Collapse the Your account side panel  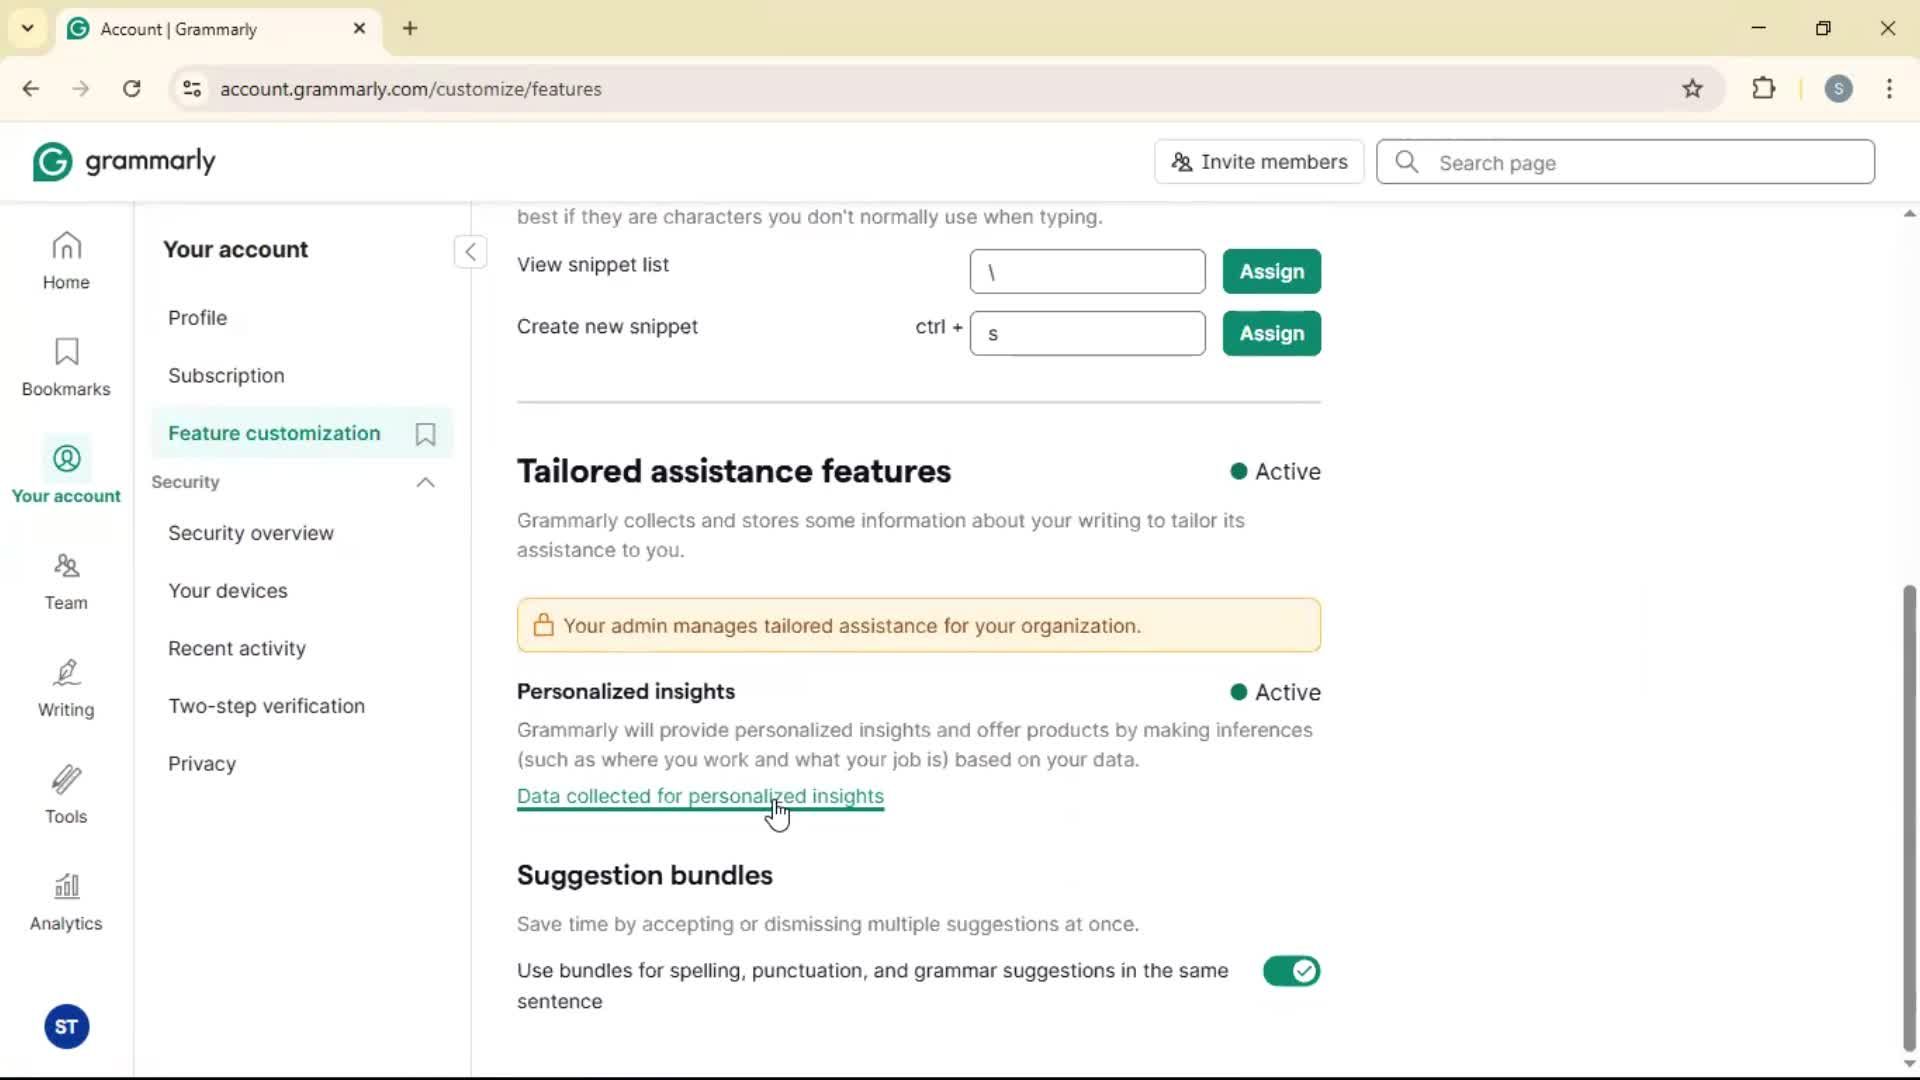click(x=470, y=251)
